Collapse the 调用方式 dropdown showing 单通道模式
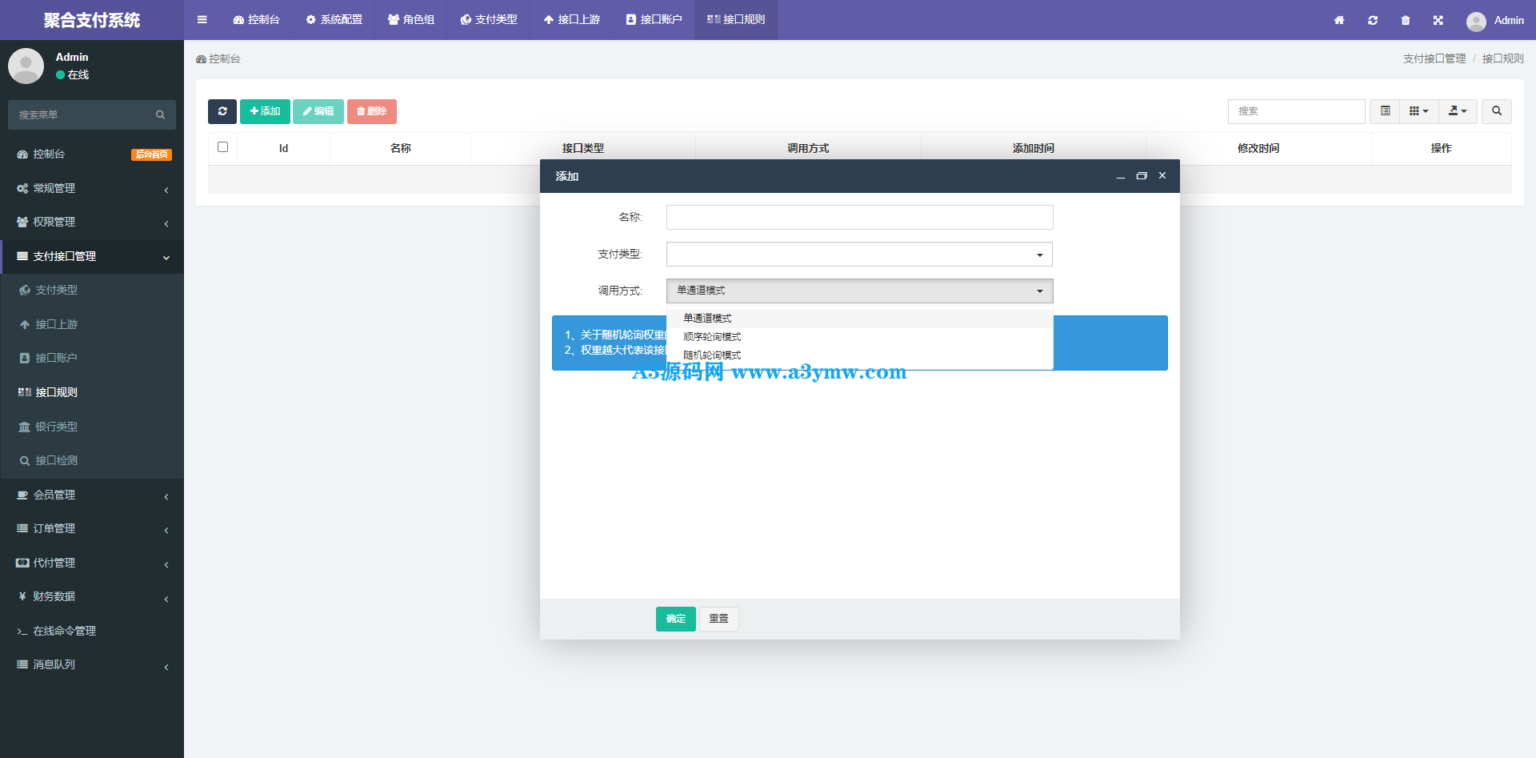The height and width of the screenshot is (758, 1536). pos(859,291)
